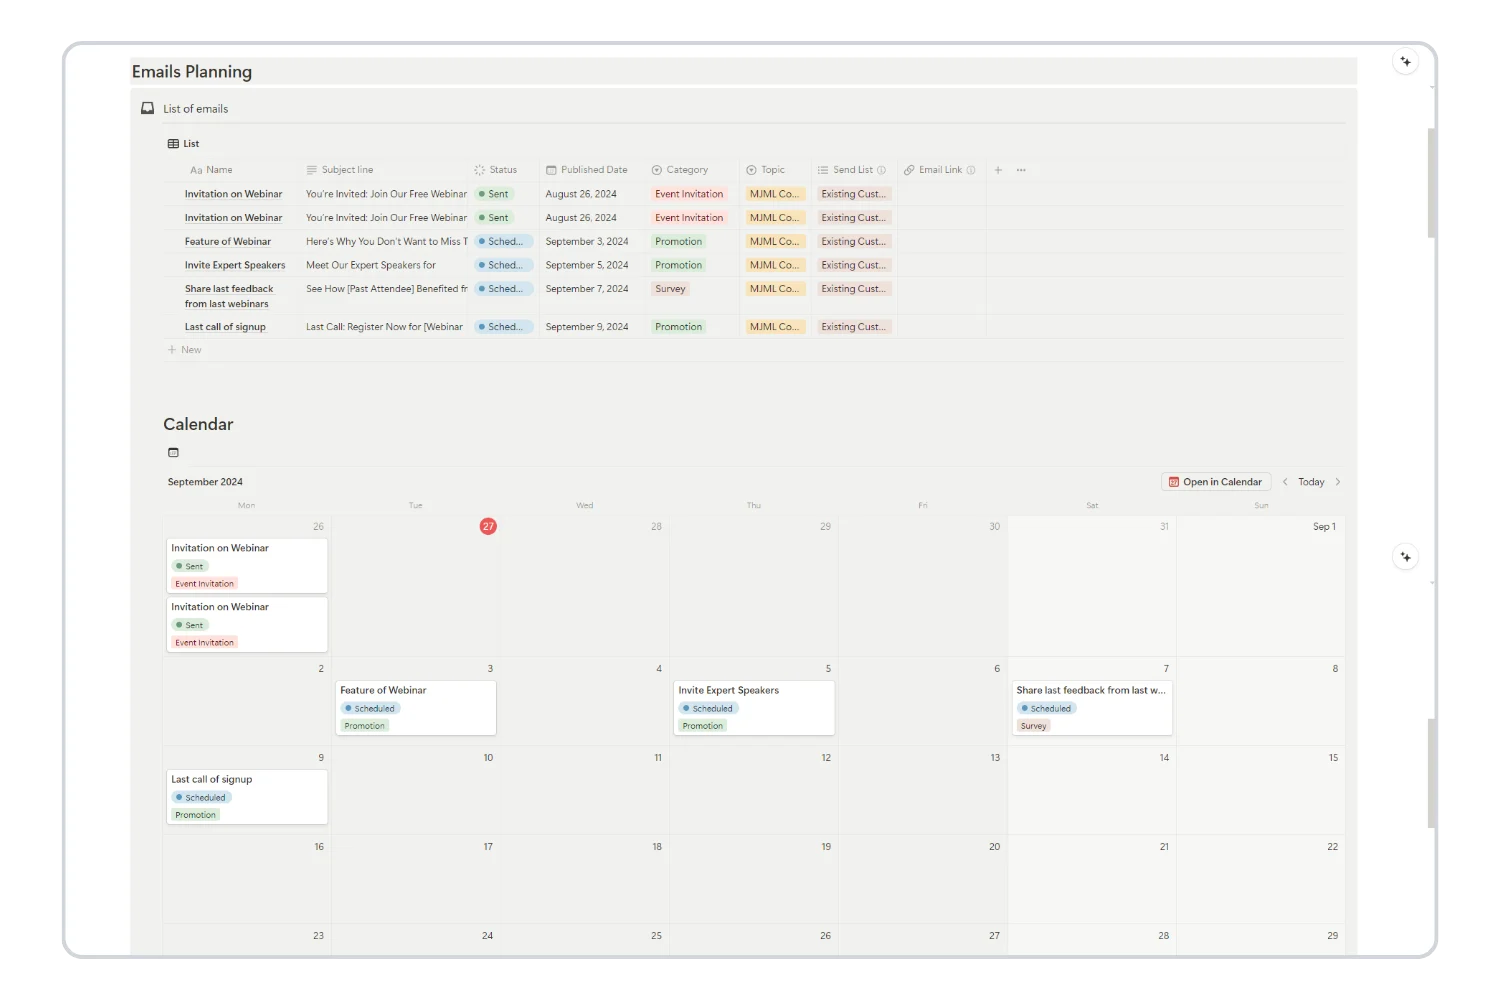
Task: Open the table's three-dot options menu
Action: 1021,170
